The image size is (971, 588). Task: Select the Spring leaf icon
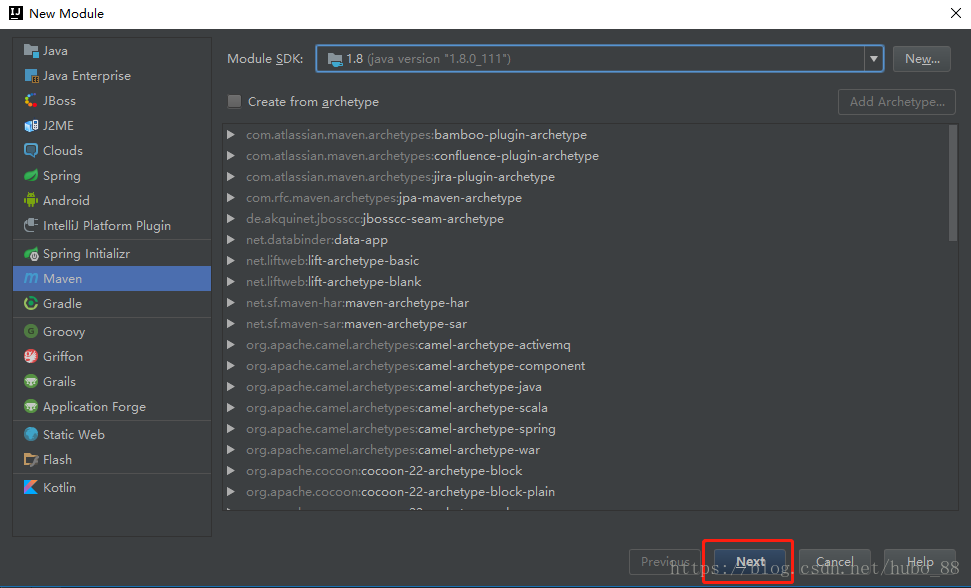point(31,176)
